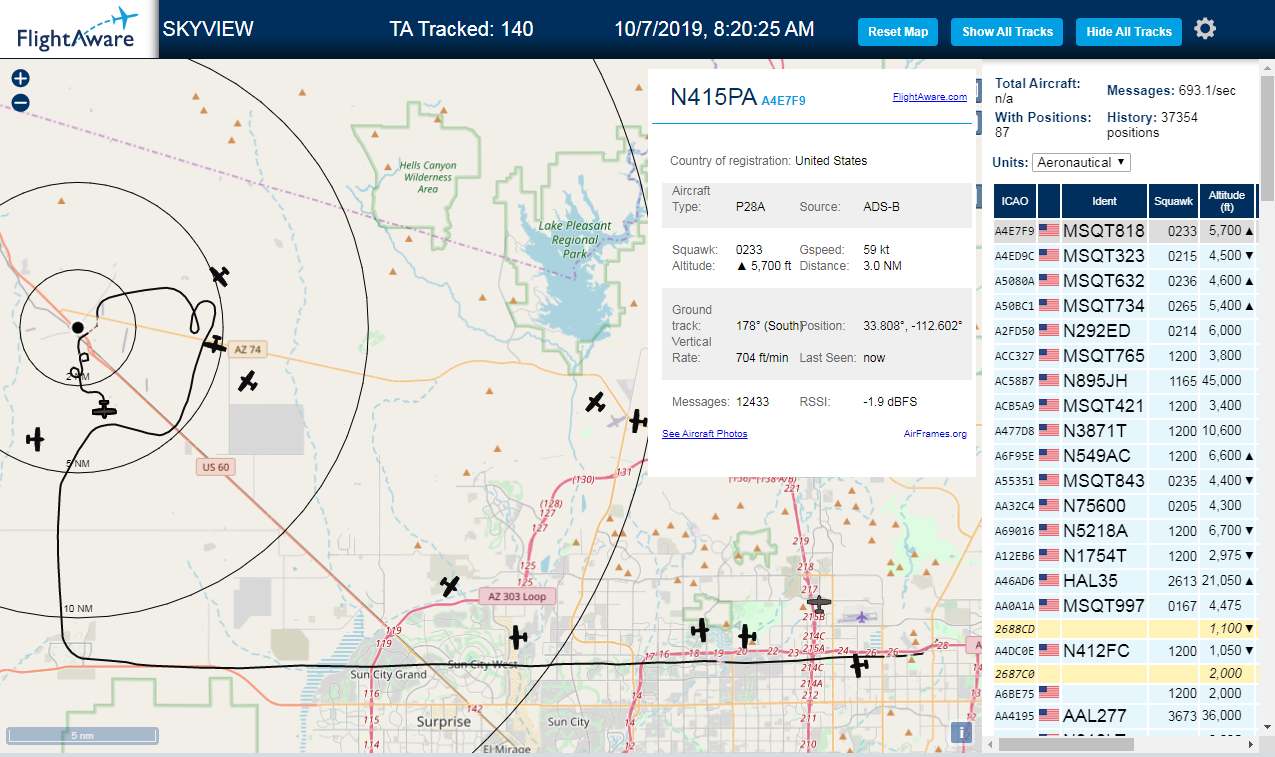Sort table by Squawk column

pos(1173,201)
